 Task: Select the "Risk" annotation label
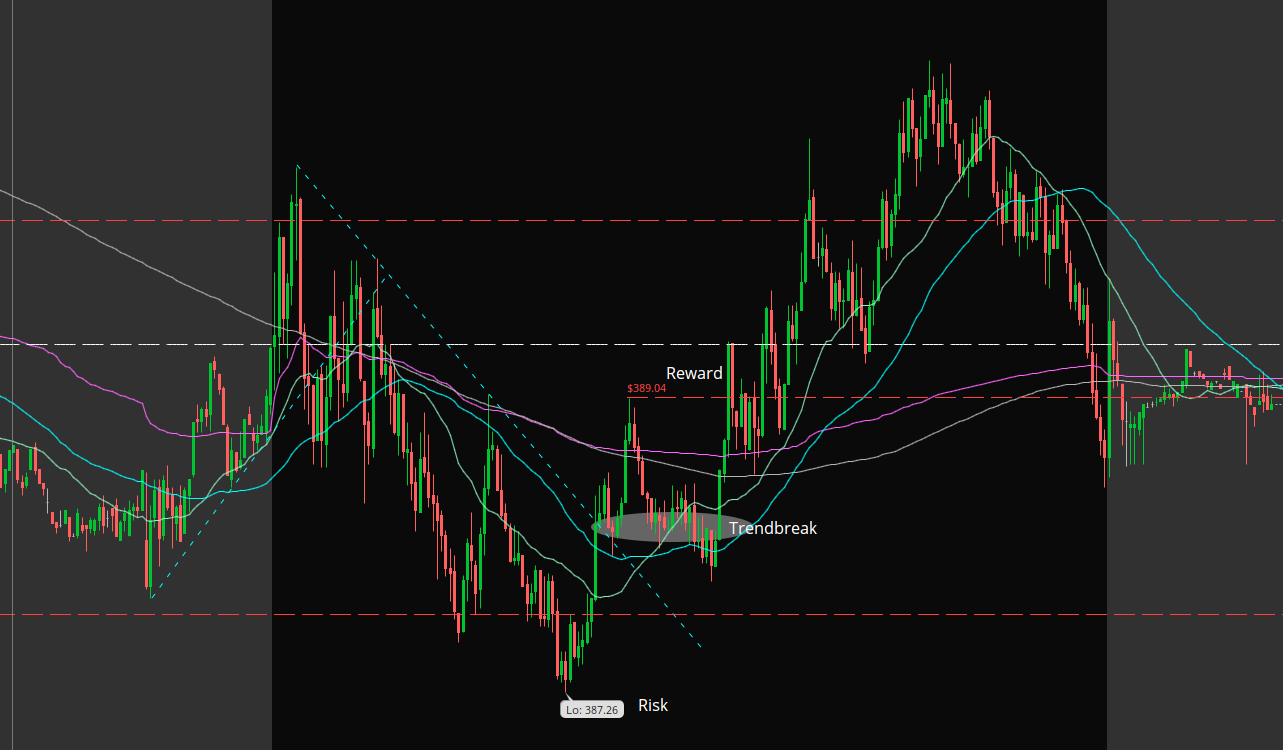pyautogui.click(x=652, y=705)
